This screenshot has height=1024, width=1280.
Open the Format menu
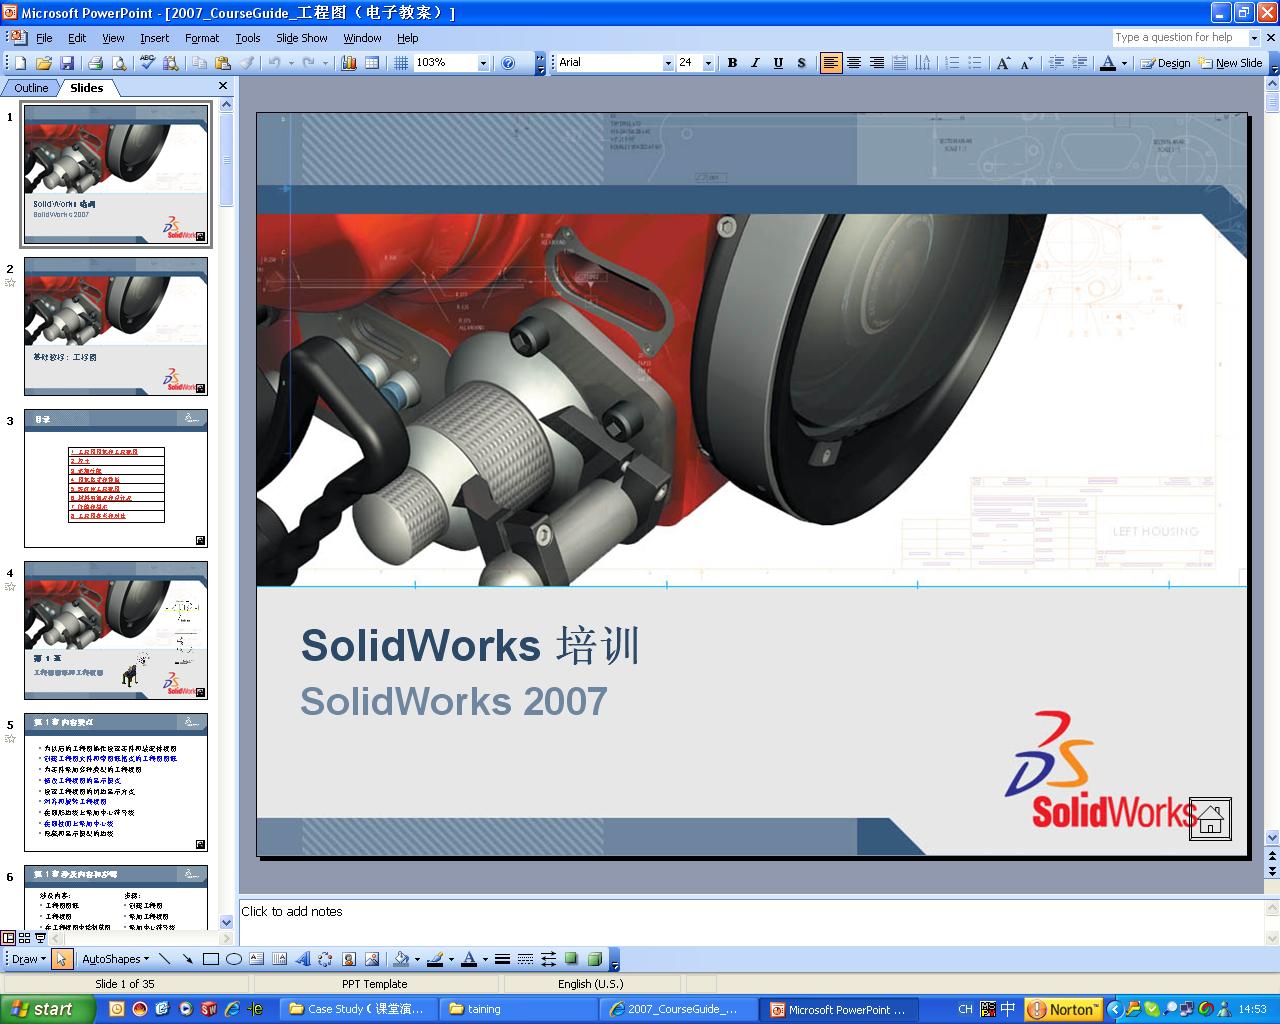(202, 38)
